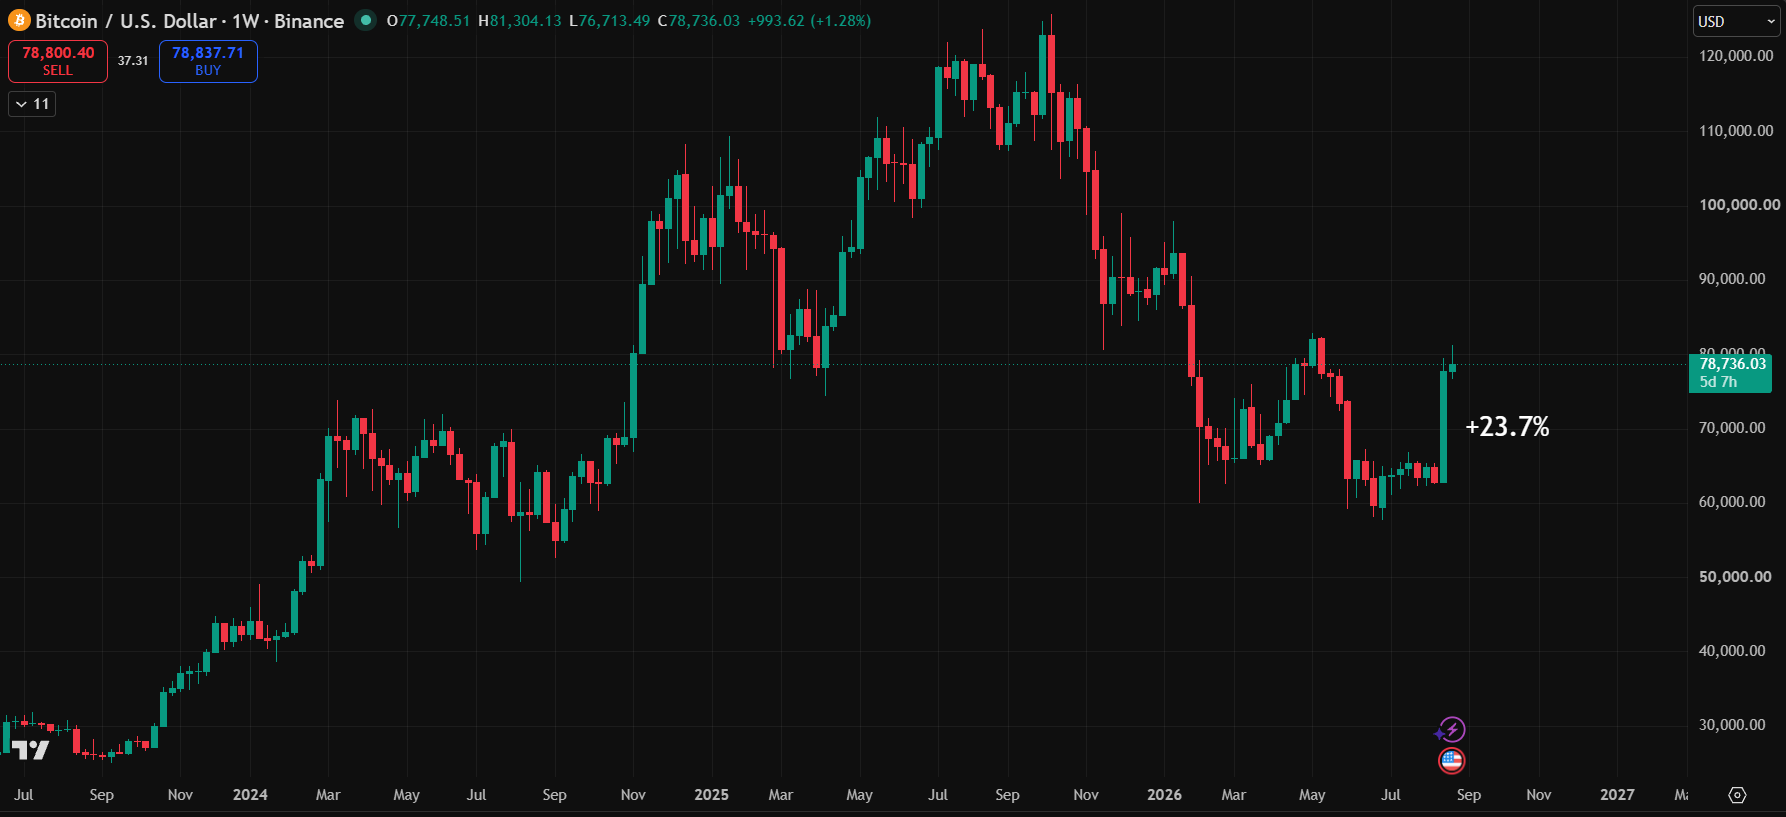
Task: Click the orange Bitcoin symbol icon
Action: (x=19, y=21)
